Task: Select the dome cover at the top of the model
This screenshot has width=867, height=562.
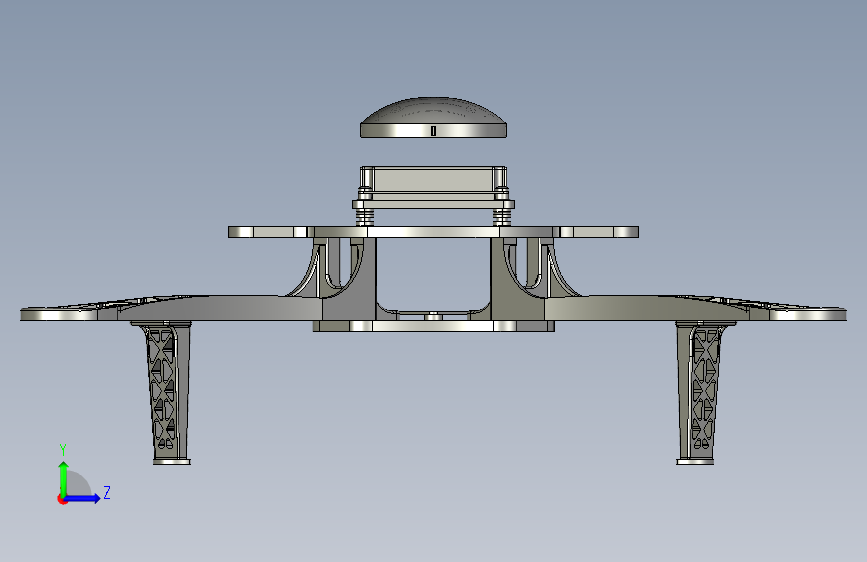Action: point(433,118)
